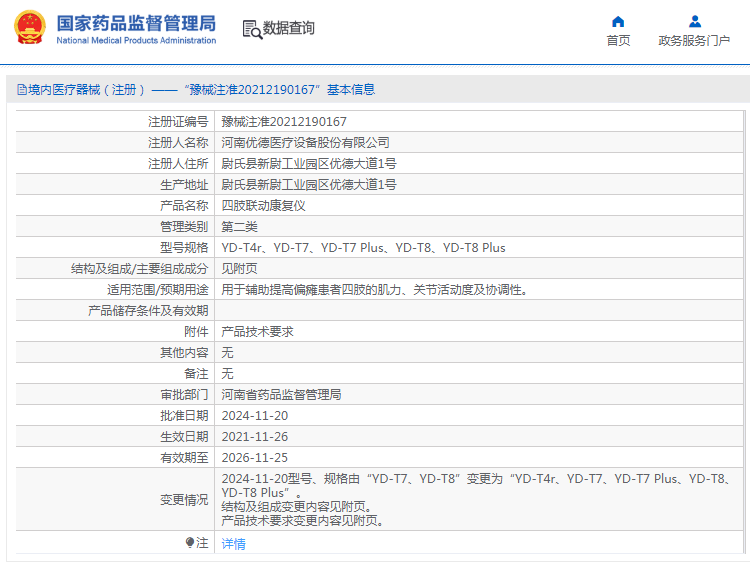
Task: Click the 审批部门 label
Action: pyautogui.click(x=184, y=395)
